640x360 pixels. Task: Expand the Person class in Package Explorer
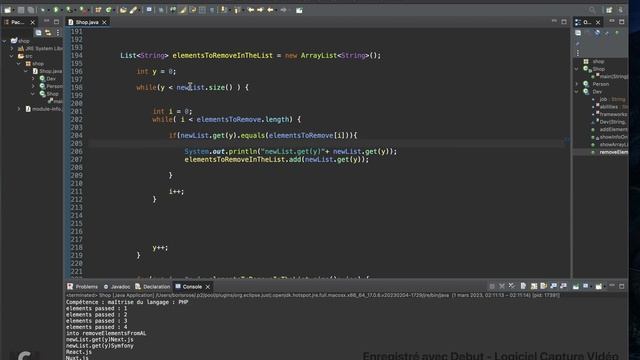(x=34, y=86)
